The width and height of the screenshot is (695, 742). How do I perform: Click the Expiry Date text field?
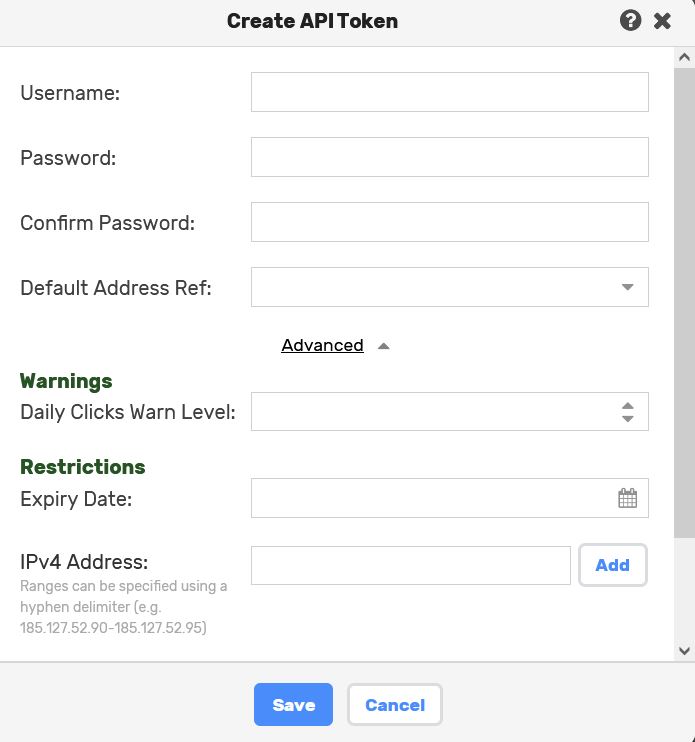[430, 498]
